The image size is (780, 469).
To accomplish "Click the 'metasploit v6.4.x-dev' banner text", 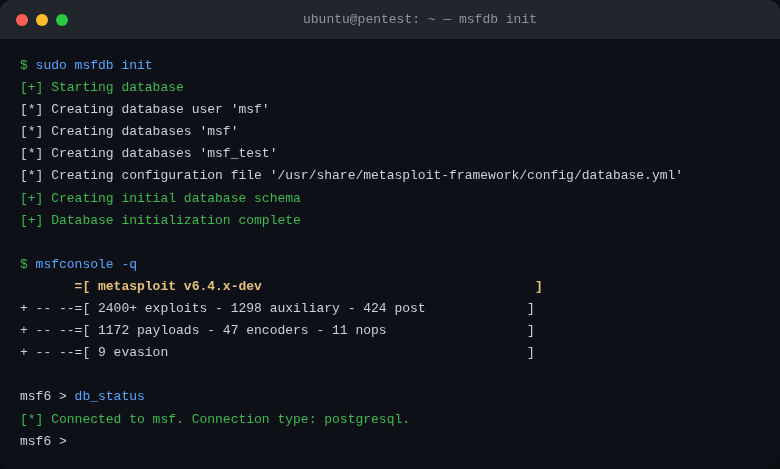I will (180, 286).
